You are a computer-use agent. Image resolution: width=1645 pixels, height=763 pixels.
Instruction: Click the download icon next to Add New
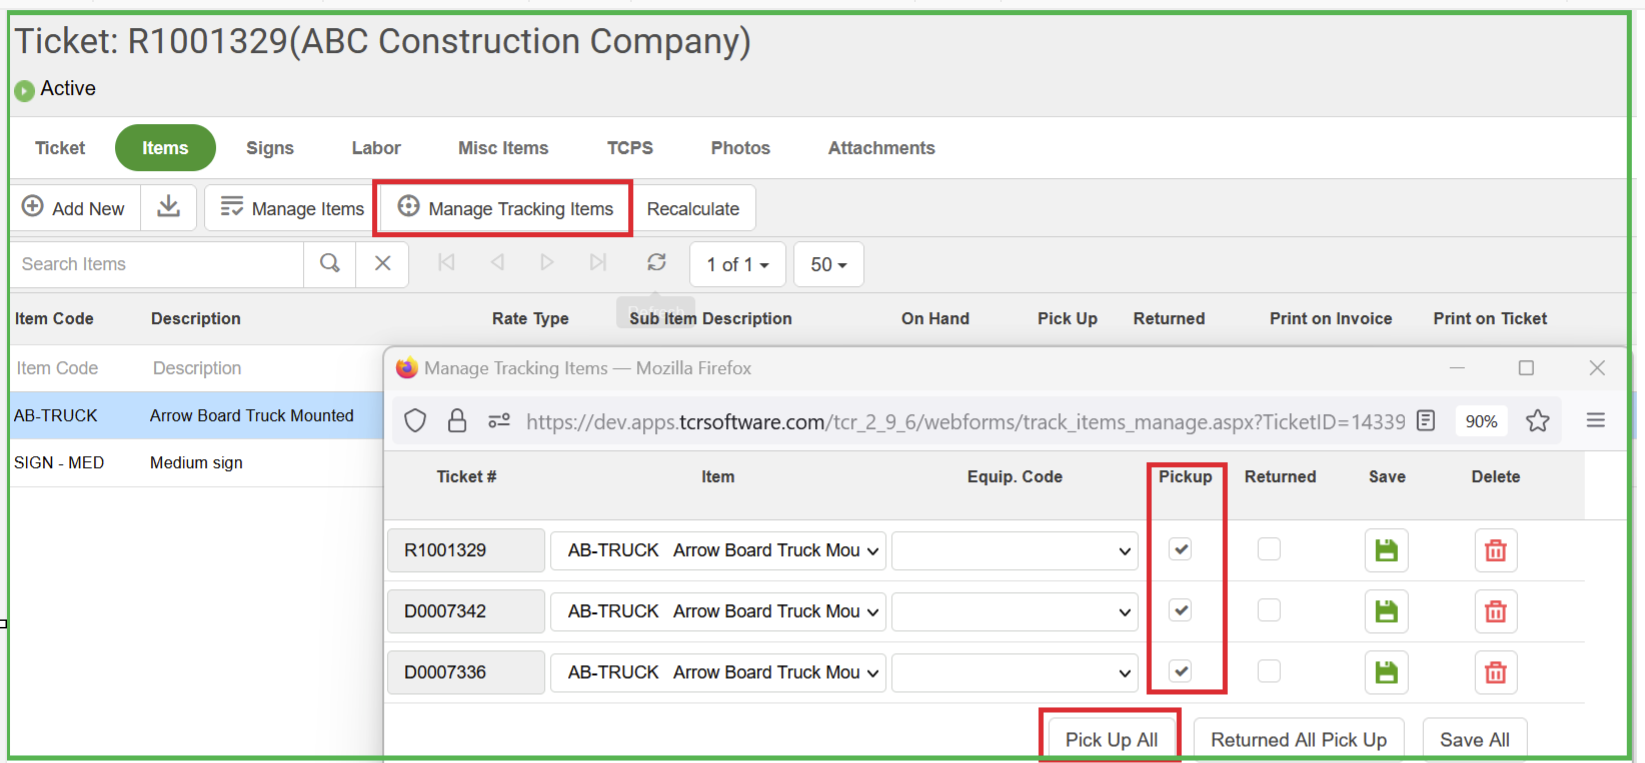coord(169,207)
